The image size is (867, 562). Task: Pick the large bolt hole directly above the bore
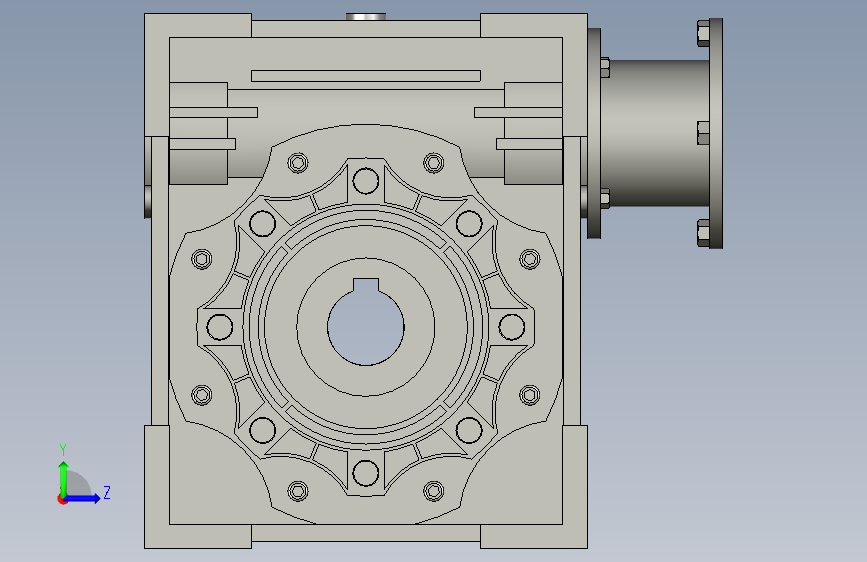tap(365, 181)
